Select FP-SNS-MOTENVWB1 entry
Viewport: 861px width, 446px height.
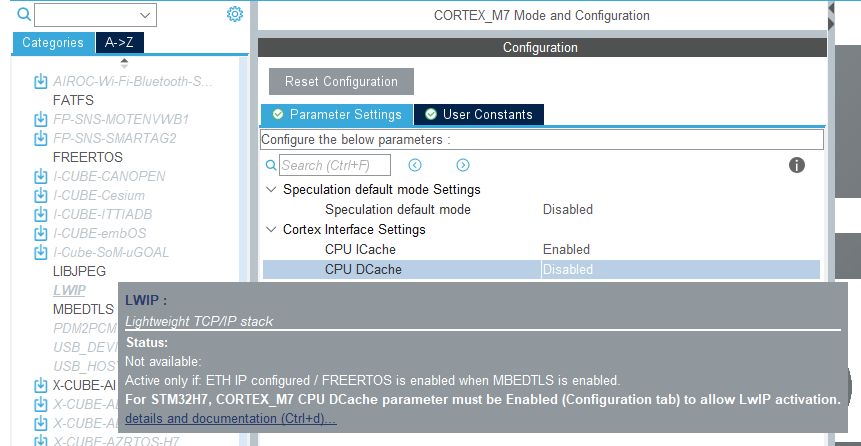[121, 119]
